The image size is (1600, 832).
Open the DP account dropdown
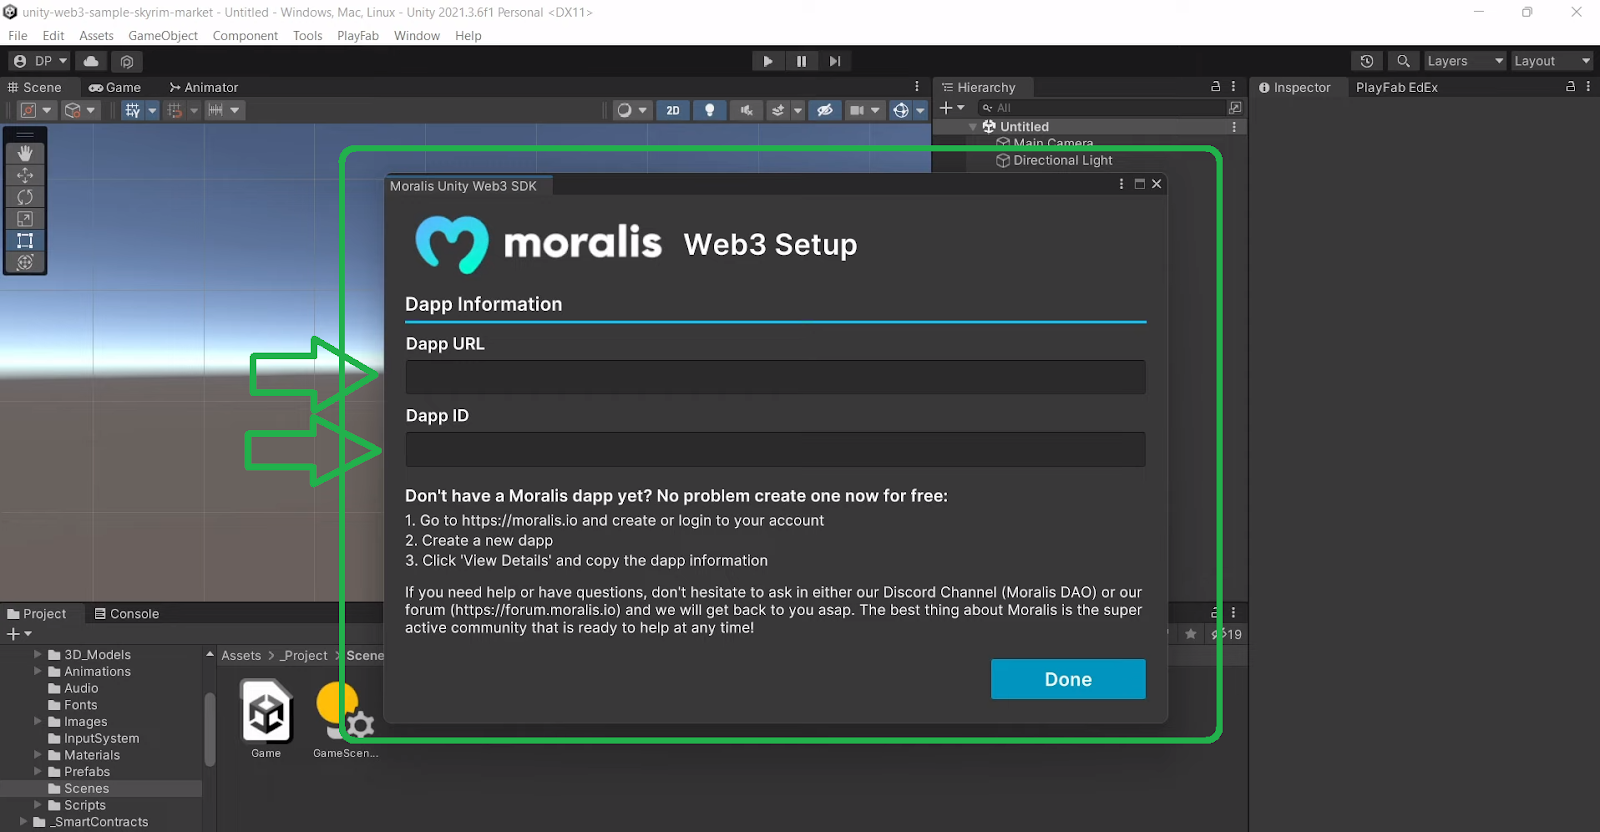point(40,61)
